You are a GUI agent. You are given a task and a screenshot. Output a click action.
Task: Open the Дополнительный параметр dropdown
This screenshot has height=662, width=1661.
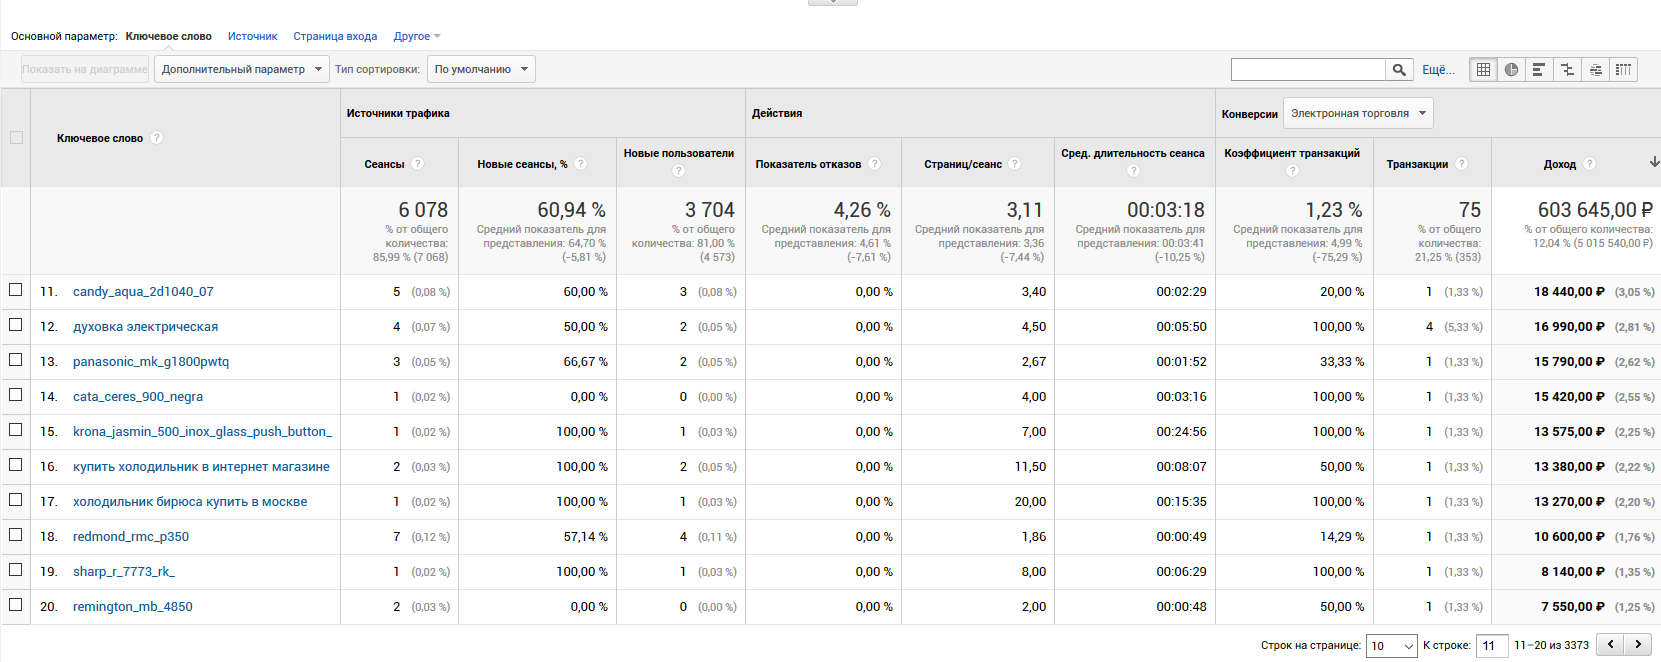pyautogui.click(x=241, y=69)
